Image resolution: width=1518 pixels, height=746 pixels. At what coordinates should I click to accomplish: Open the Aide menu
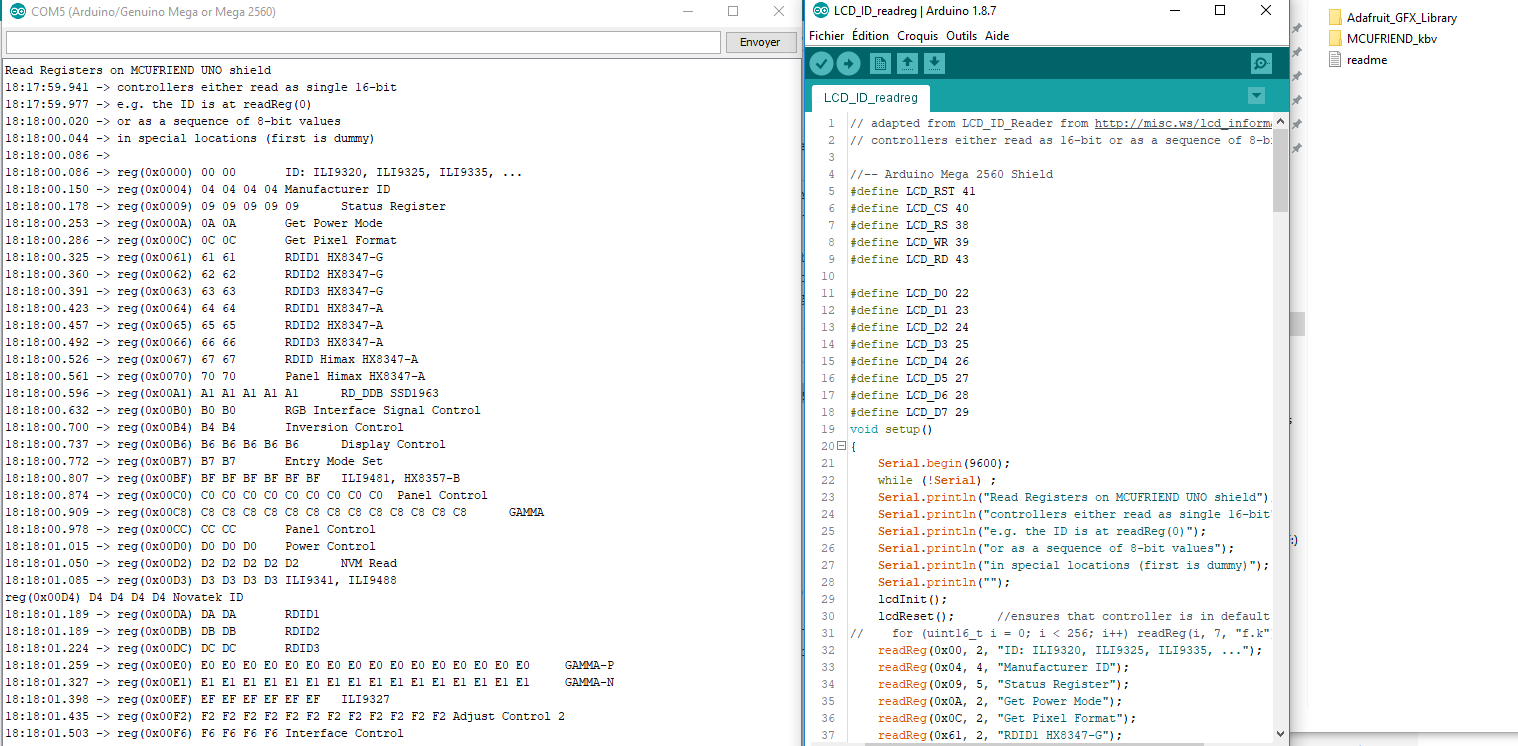click(x=997, y=36)
